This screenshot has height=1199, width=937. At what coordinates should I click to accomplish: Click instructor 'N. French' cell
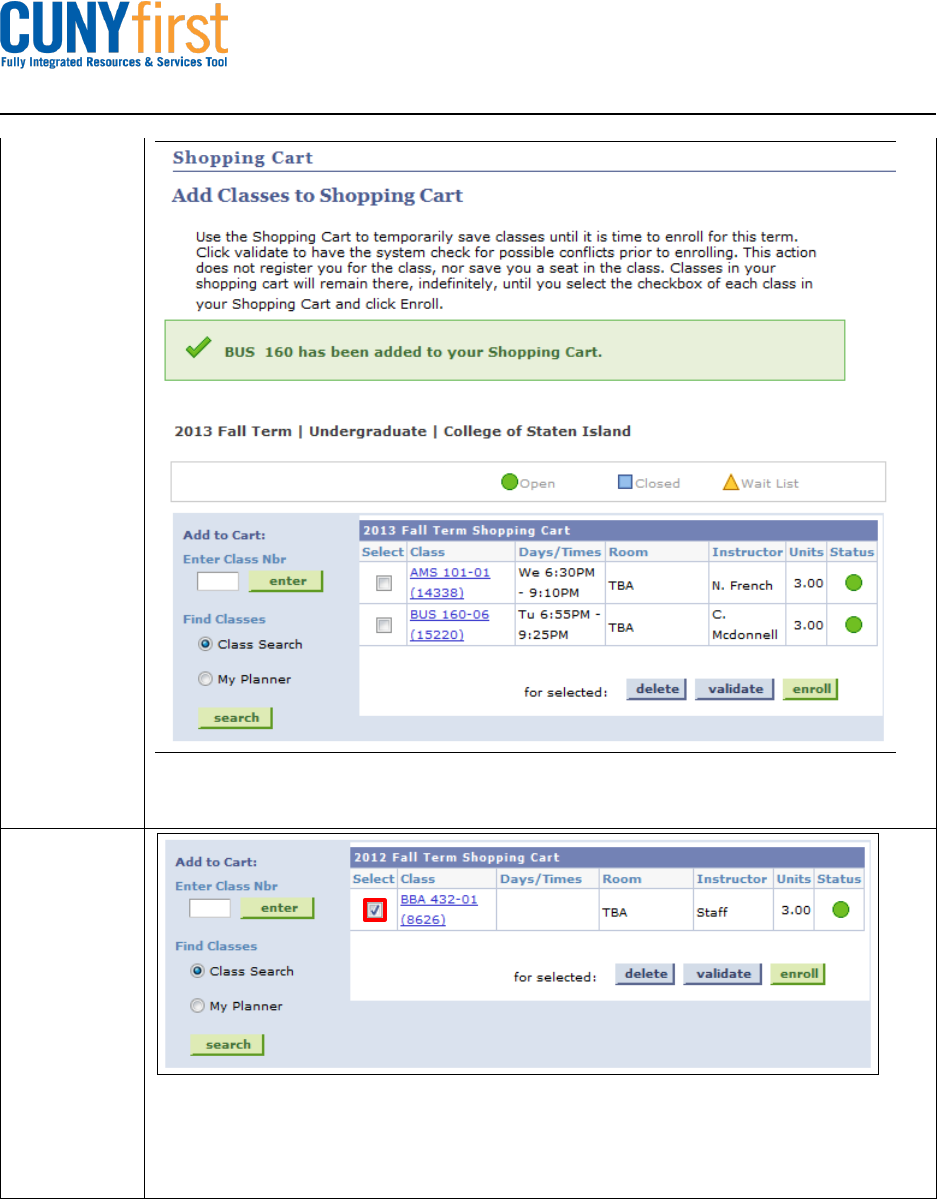click(747, 583)
